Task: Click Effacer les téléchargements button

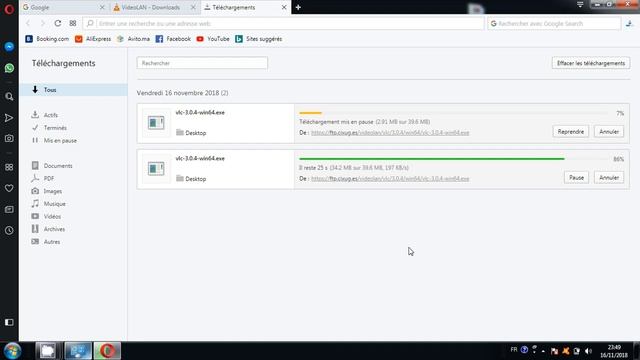Action: pyautogui.click(x=591, y=63)
